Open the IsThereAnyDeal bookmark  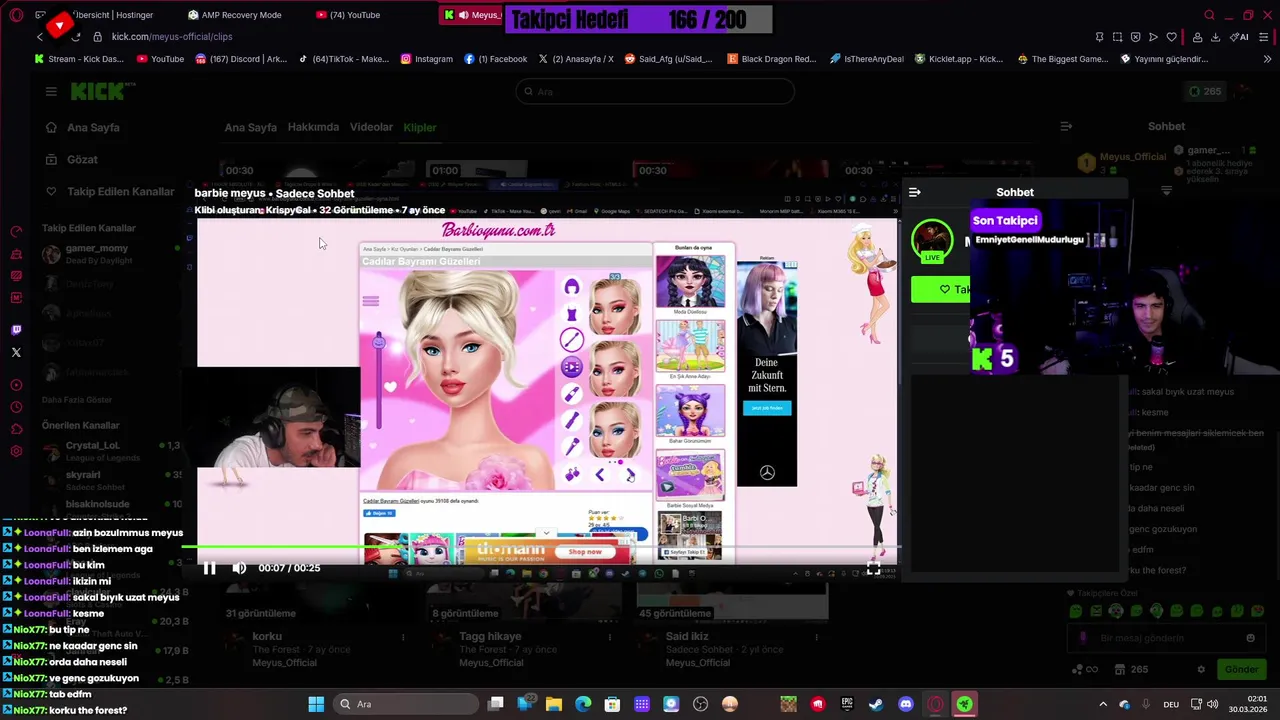pyautogui.click(x=866, y=59)
